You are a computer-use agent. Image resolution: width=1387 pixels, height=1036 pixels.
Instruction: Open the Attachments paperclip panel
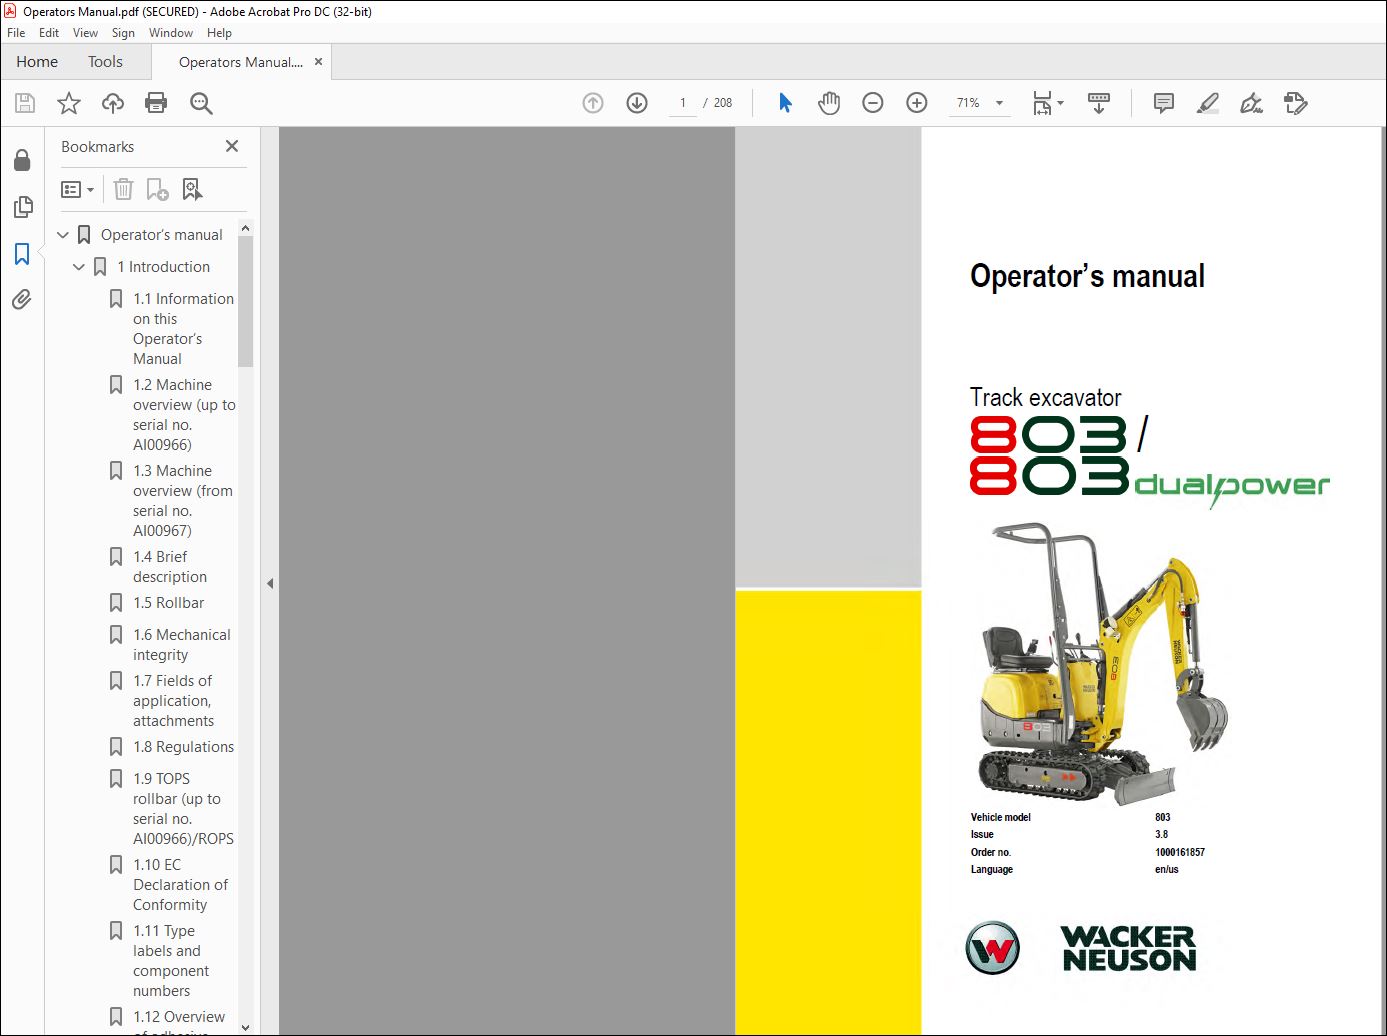[x=22, y=300]
